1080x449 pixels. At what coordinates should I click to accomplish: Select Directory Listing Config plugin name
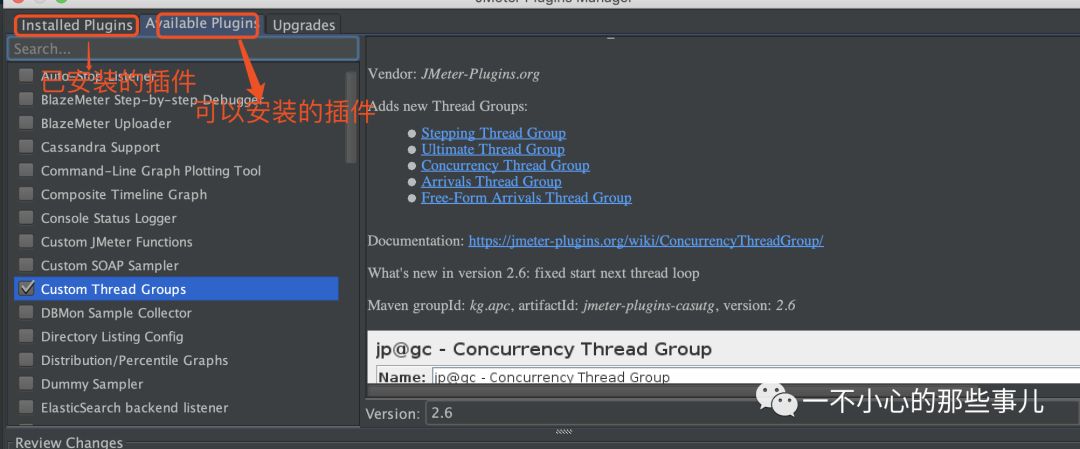[x=112, y=337]
